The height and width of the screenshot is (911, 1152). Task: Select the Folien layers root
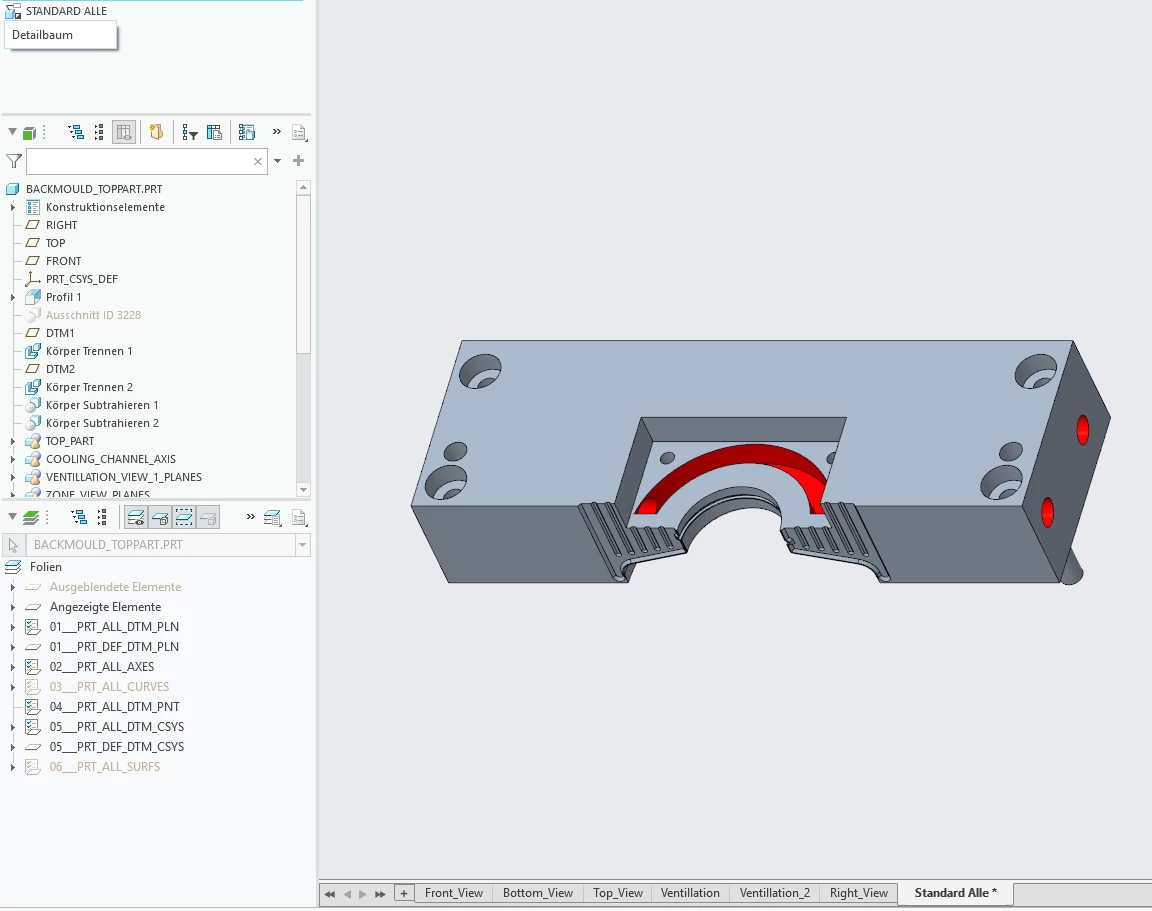(x=46, y=567)
